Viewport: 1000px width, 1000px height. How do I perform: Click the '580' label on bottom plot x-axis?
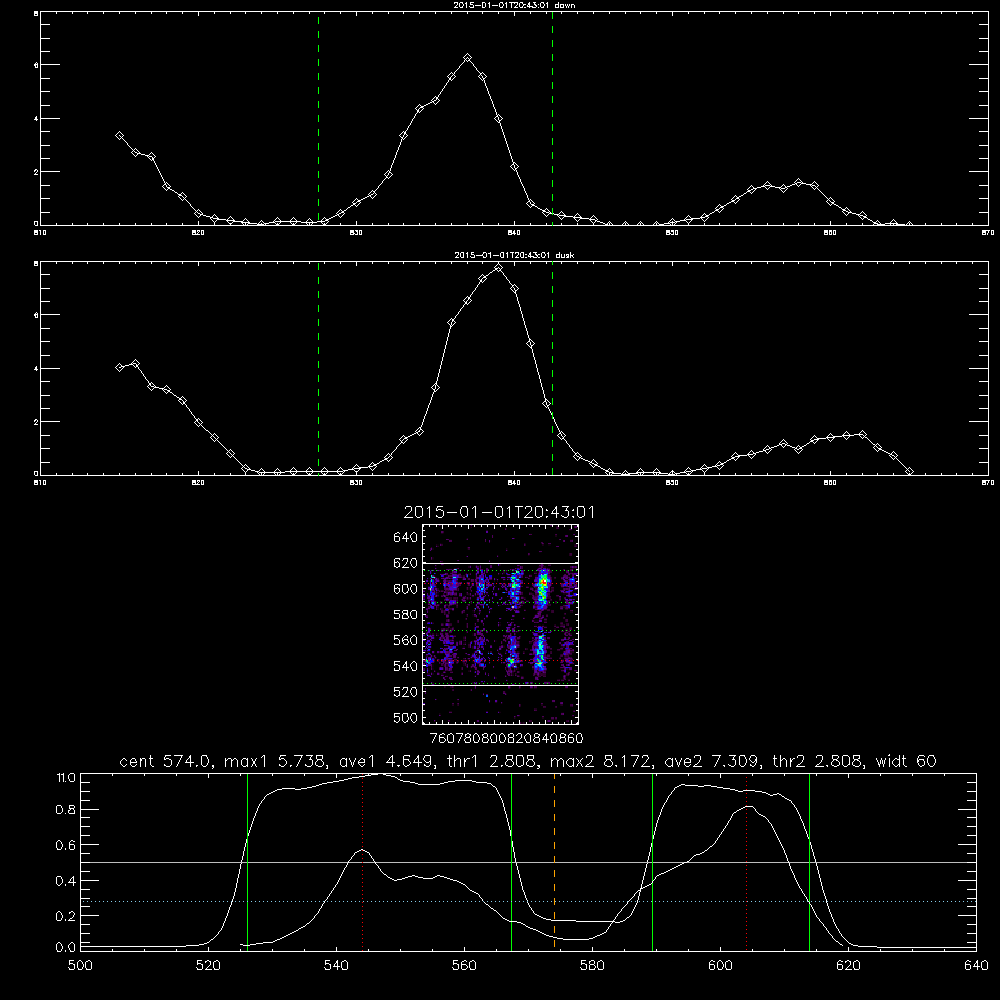(592, 966)
